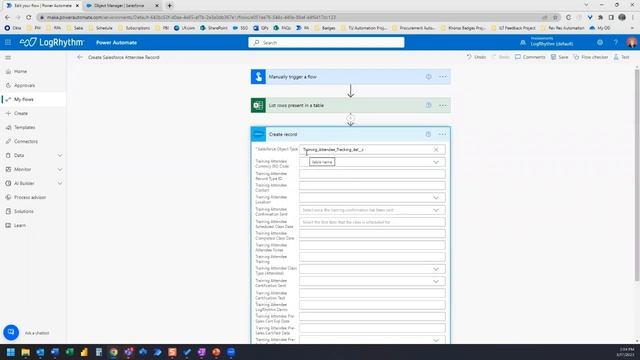
Task: Click the Excel List rows step icon
Action: pos(258,105)
